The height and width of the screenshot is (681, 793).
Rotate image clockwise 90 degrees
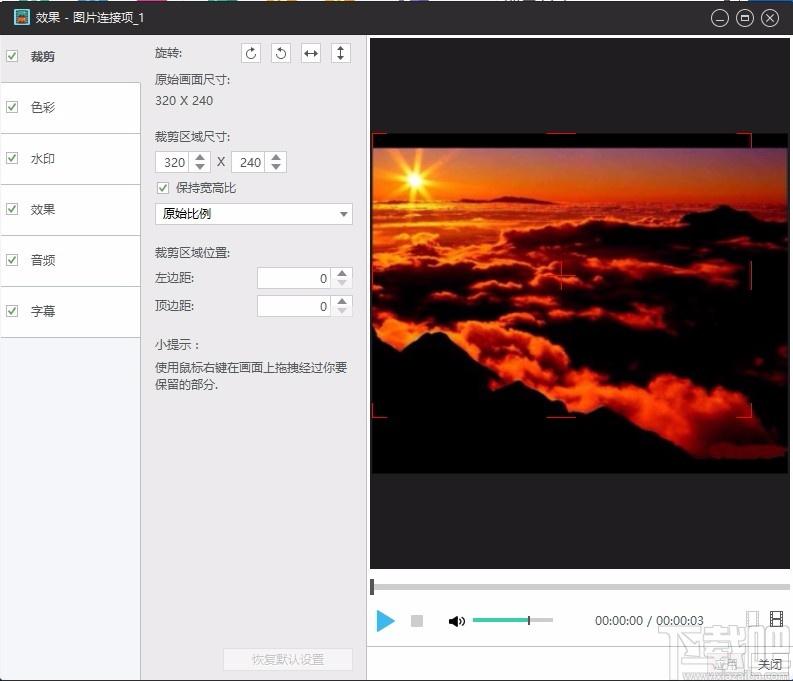tap(251, 53)
